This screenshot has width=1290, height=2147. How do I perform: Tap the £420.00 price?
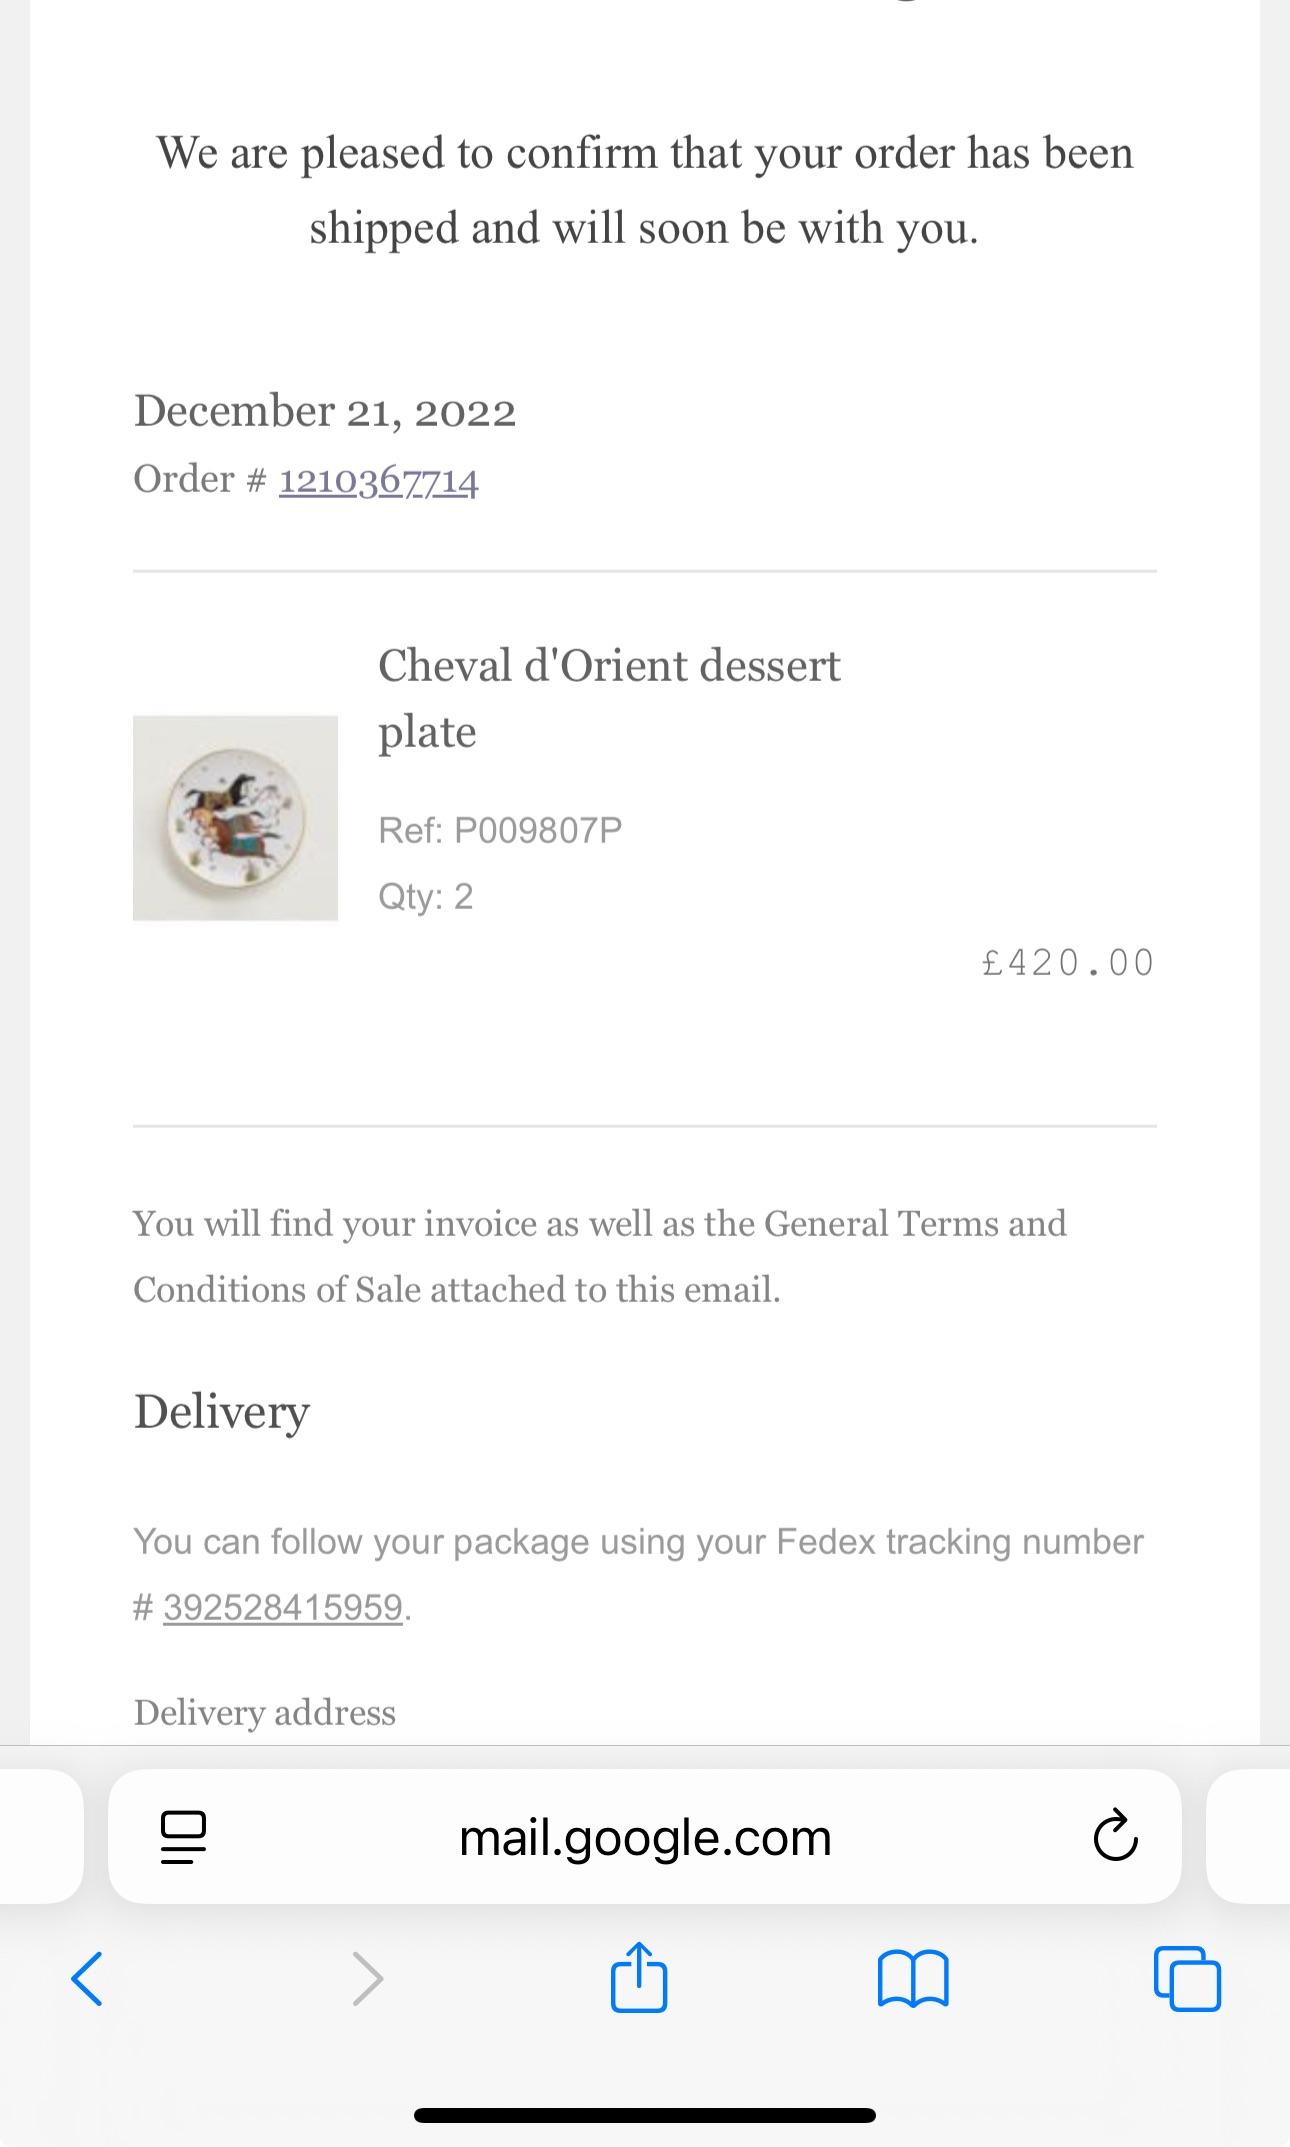pos(1068,963)
